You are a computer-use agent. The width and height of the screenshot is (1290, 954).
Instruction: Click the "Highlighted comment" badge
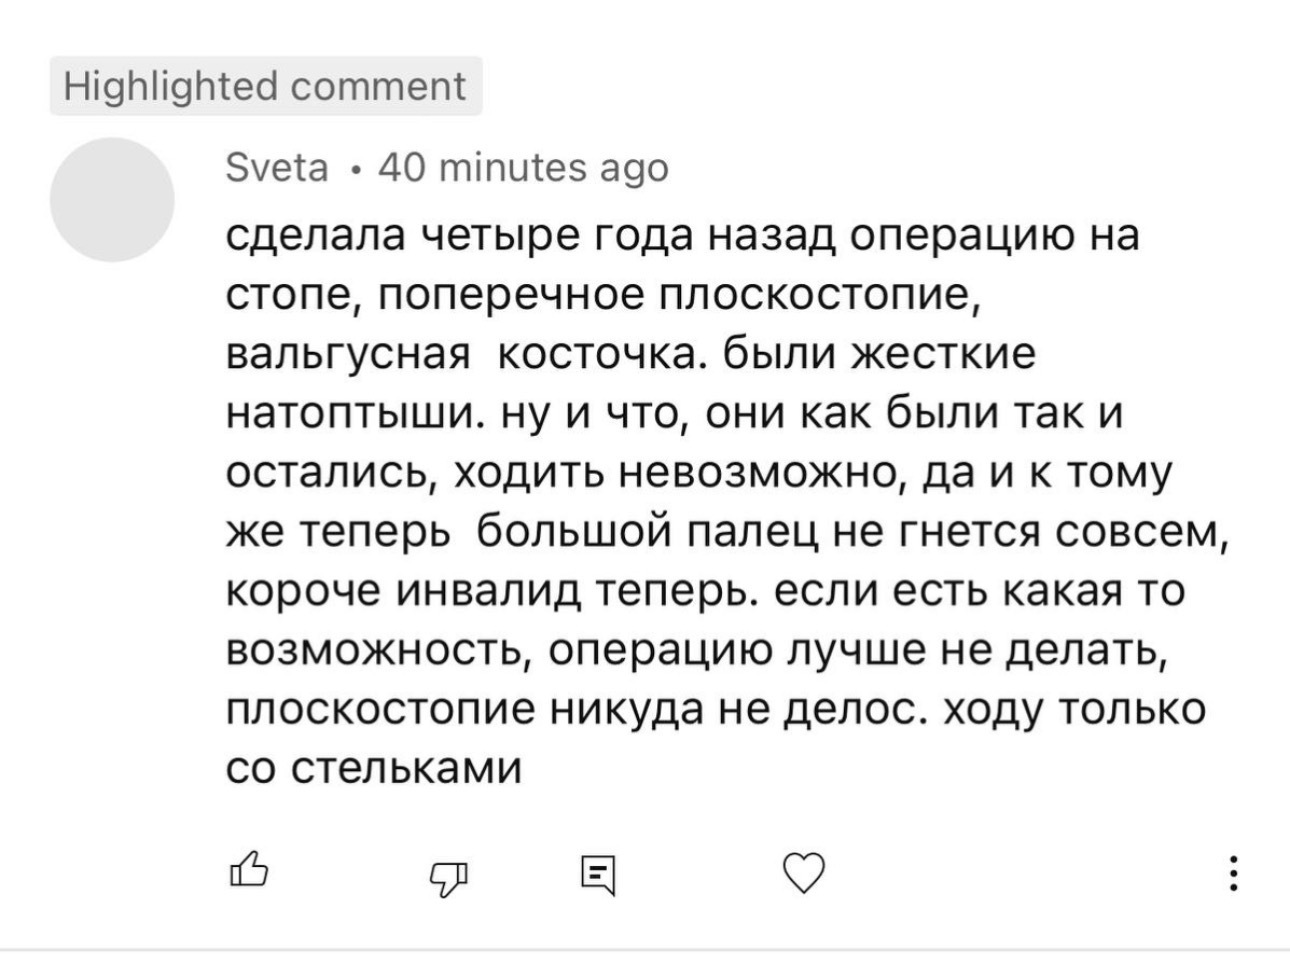266,86
